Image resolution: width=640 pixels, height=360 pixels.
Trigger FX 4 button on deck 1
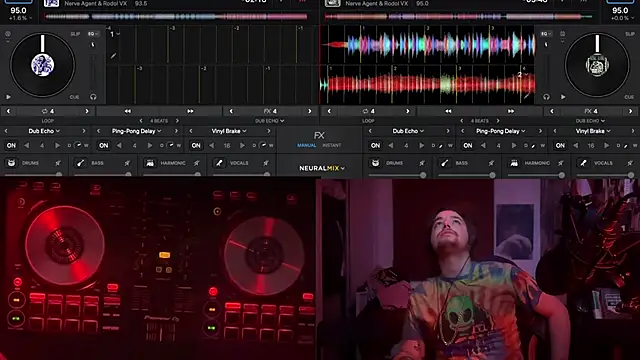pyautogui.click(x=270, y=111)
